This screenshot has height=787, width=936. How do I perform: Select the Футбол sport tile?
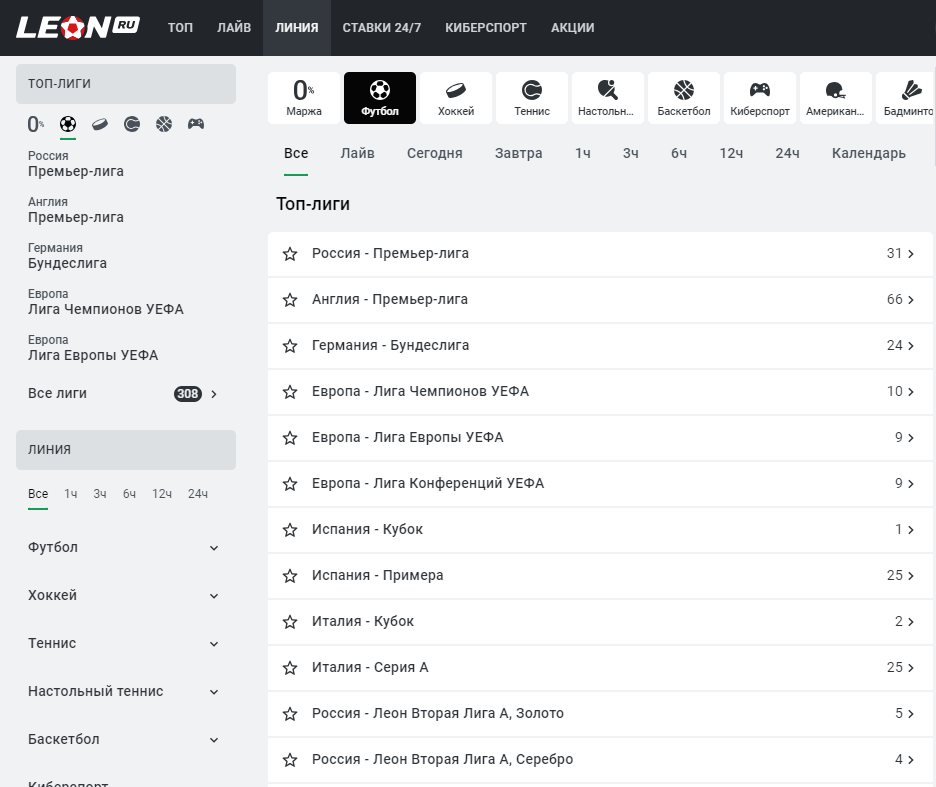[380, 98]
